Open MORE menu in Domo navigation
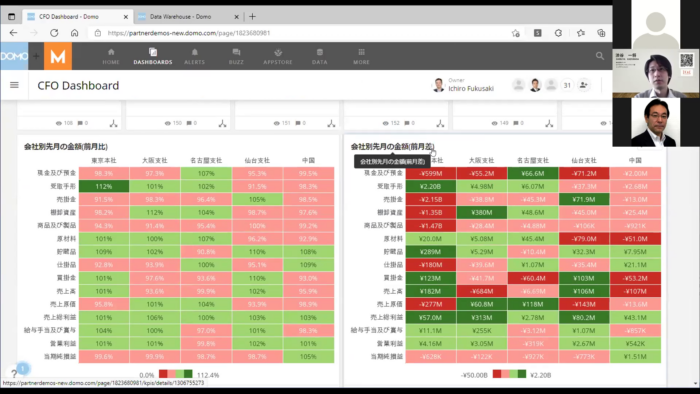The height and width of the screenshot is (394, 700). coord(361,57)
